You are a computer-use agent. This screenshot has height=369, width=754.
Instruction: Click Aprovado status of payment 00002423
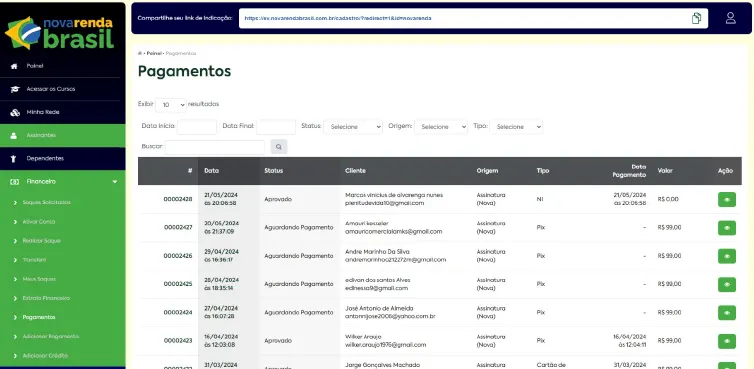278,341
